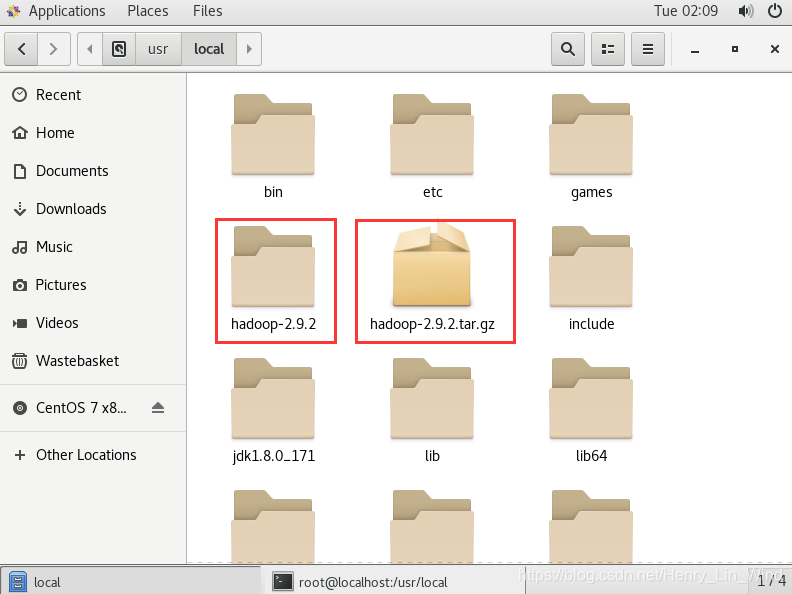The width and height of the screenshot is (792, 594).
Task: Select the bin folder icon
Action: tap(273, 135)
